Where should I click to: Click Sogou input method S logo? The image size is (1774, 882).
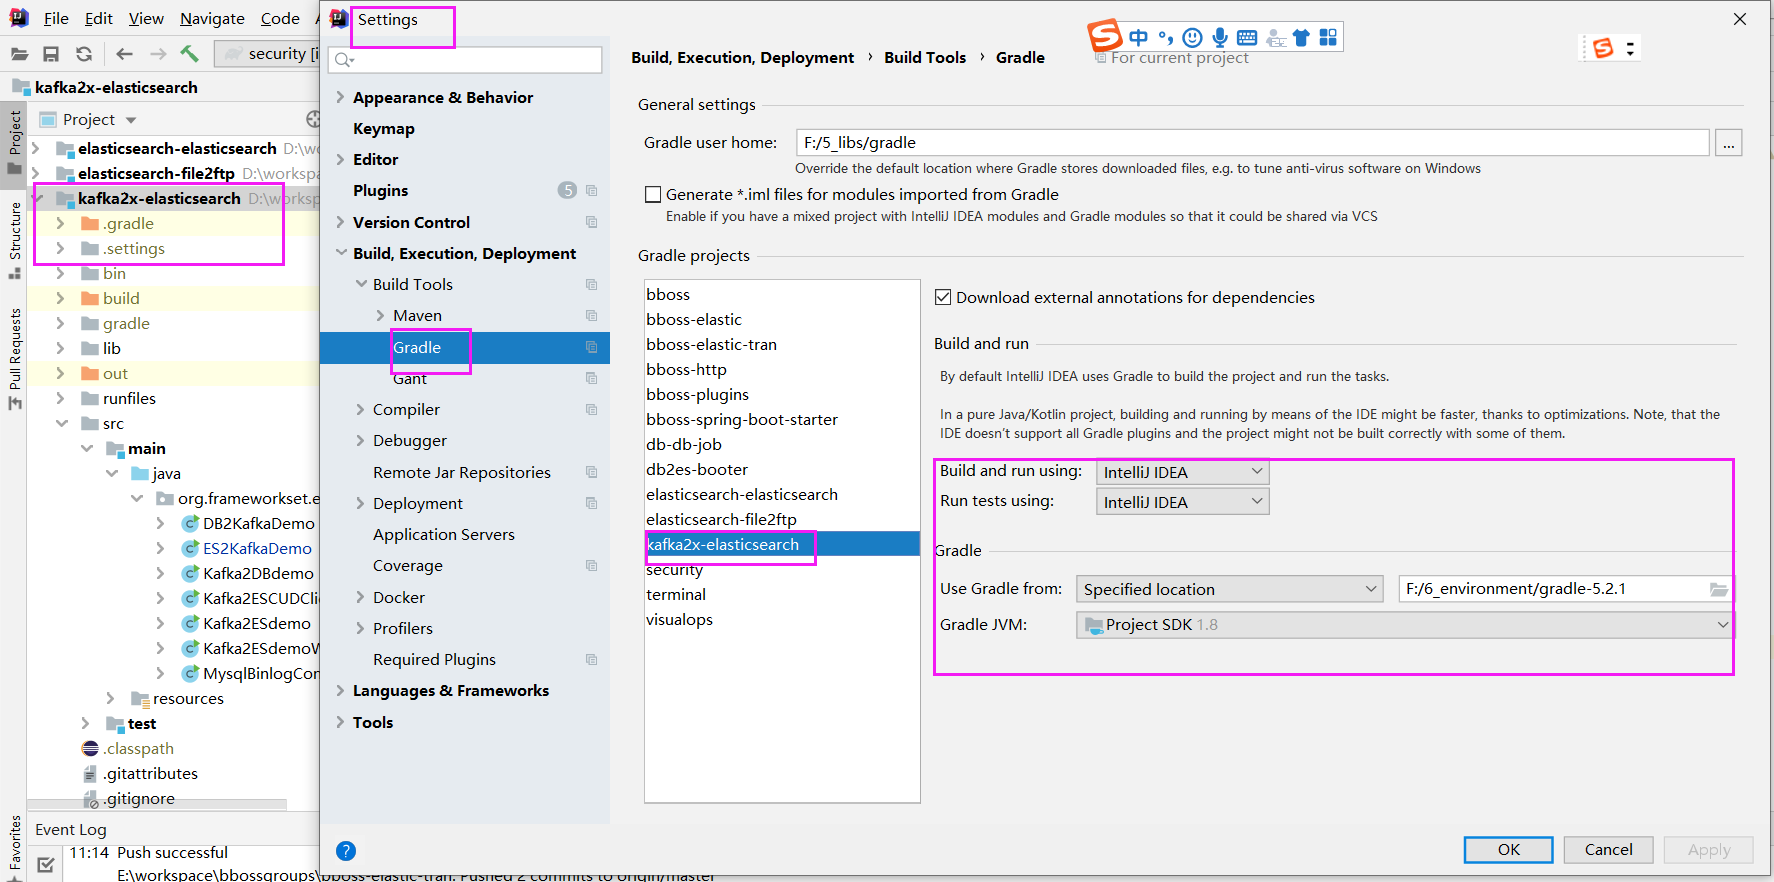click(1105, 36)
